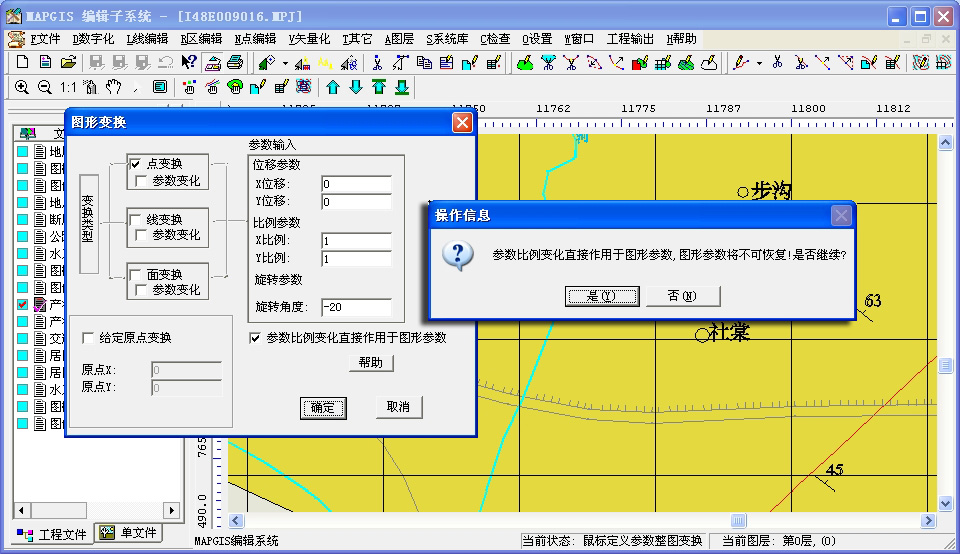Click the 取消 button in 图形变换
960x554 pixels.
(x=399, y=407)
